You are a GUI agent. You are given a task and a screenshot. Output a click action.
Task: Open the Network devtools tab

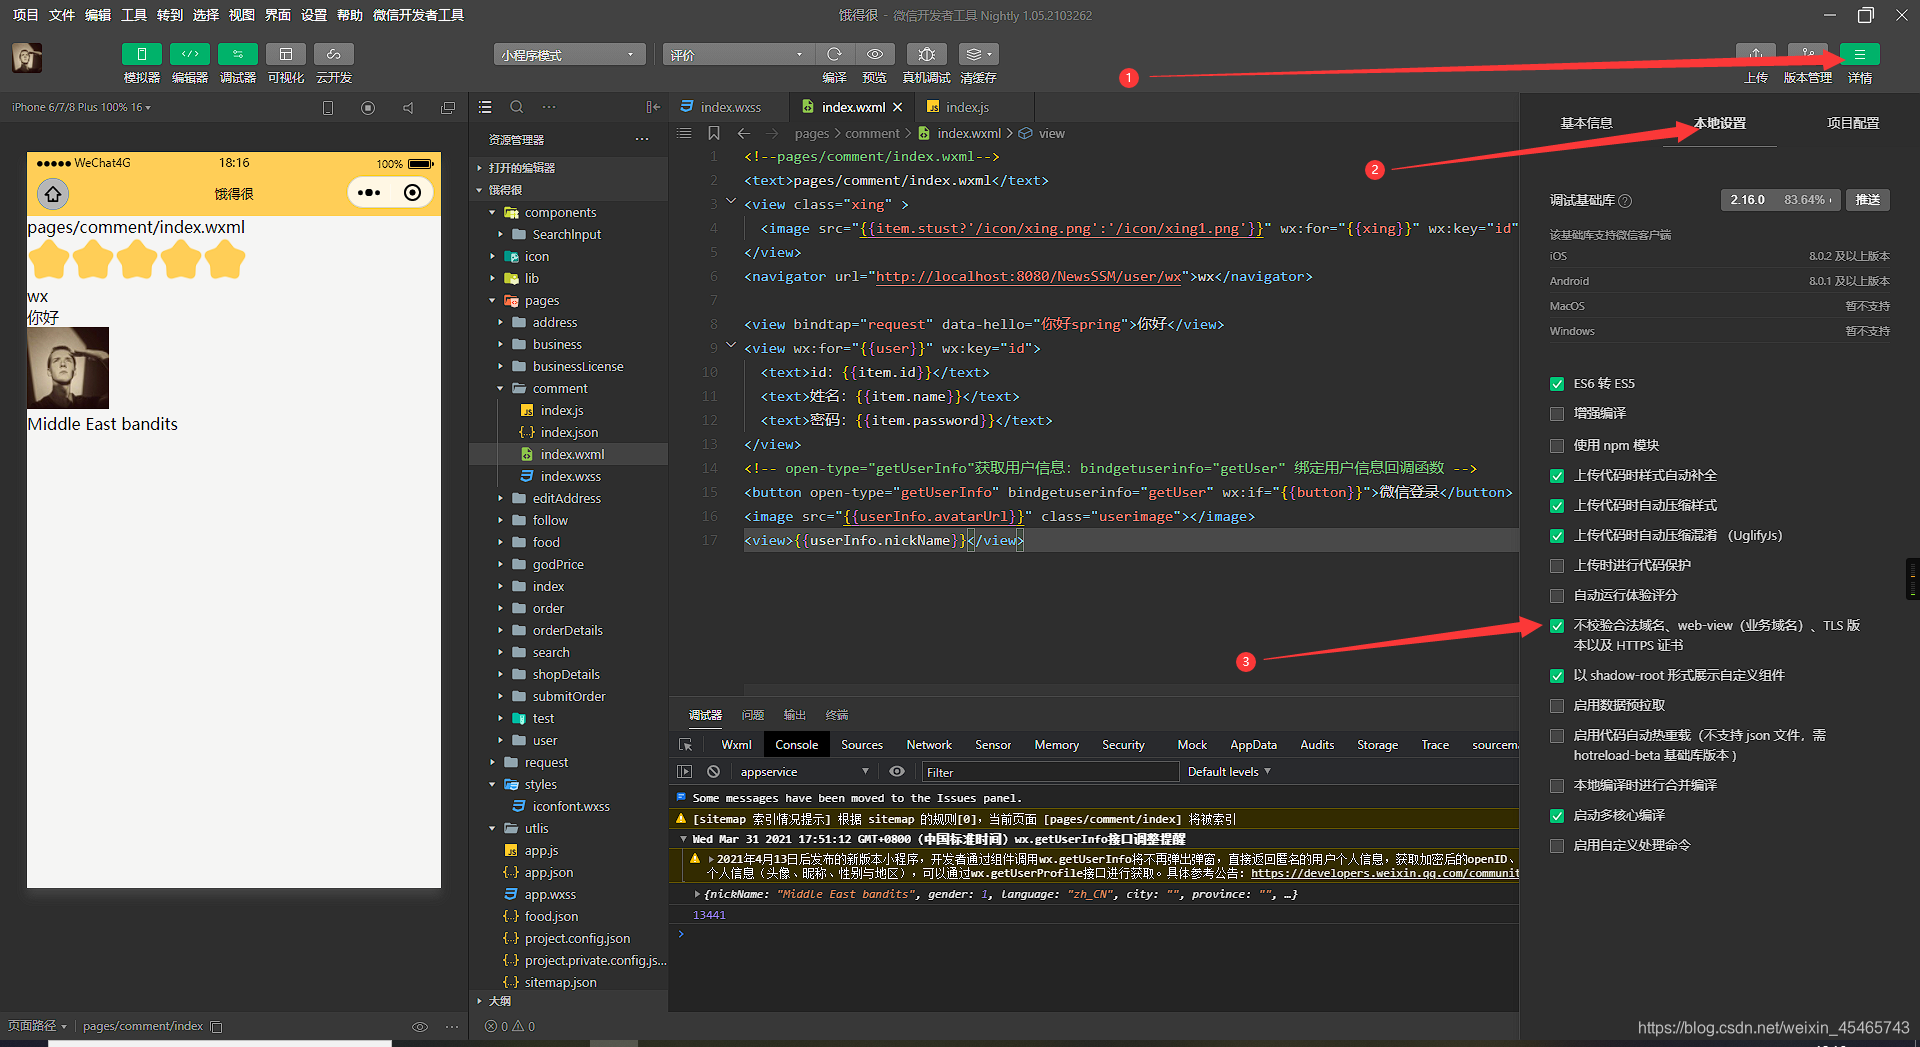click(928, 745)
